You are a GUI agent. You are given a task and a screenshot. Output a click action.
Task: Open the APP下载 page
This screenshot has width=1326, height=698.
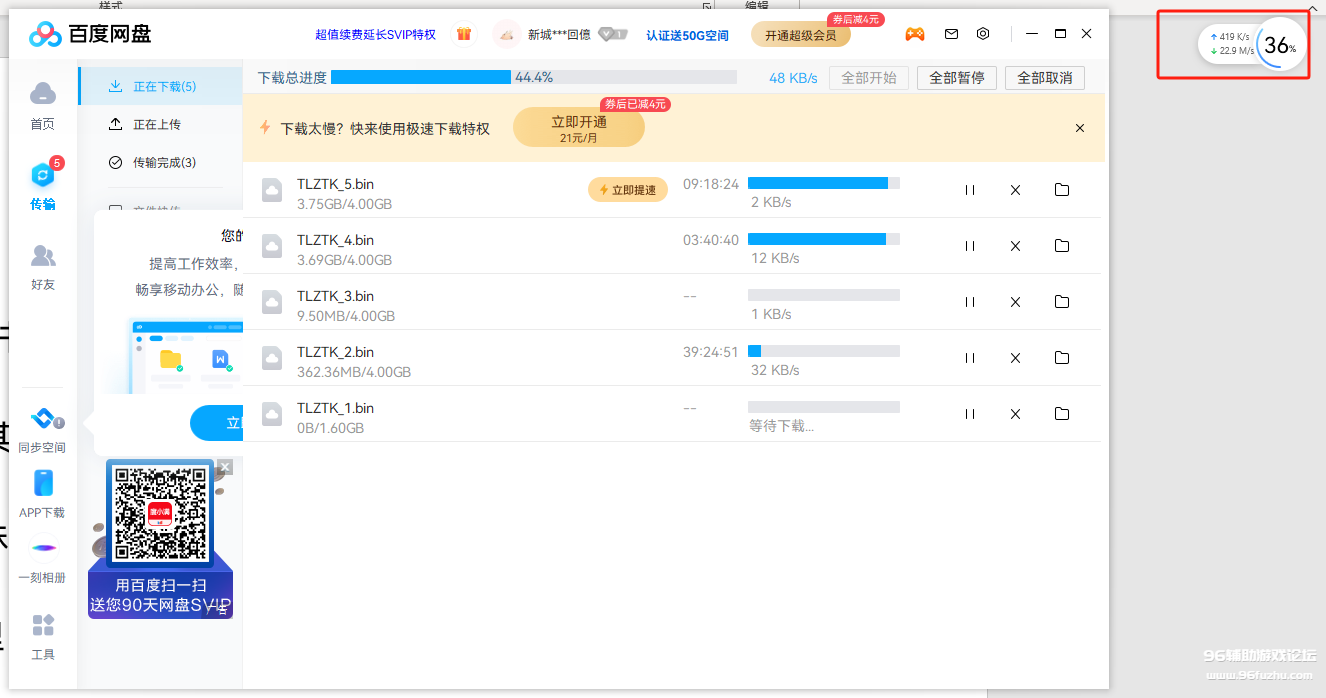click(42, 495)
